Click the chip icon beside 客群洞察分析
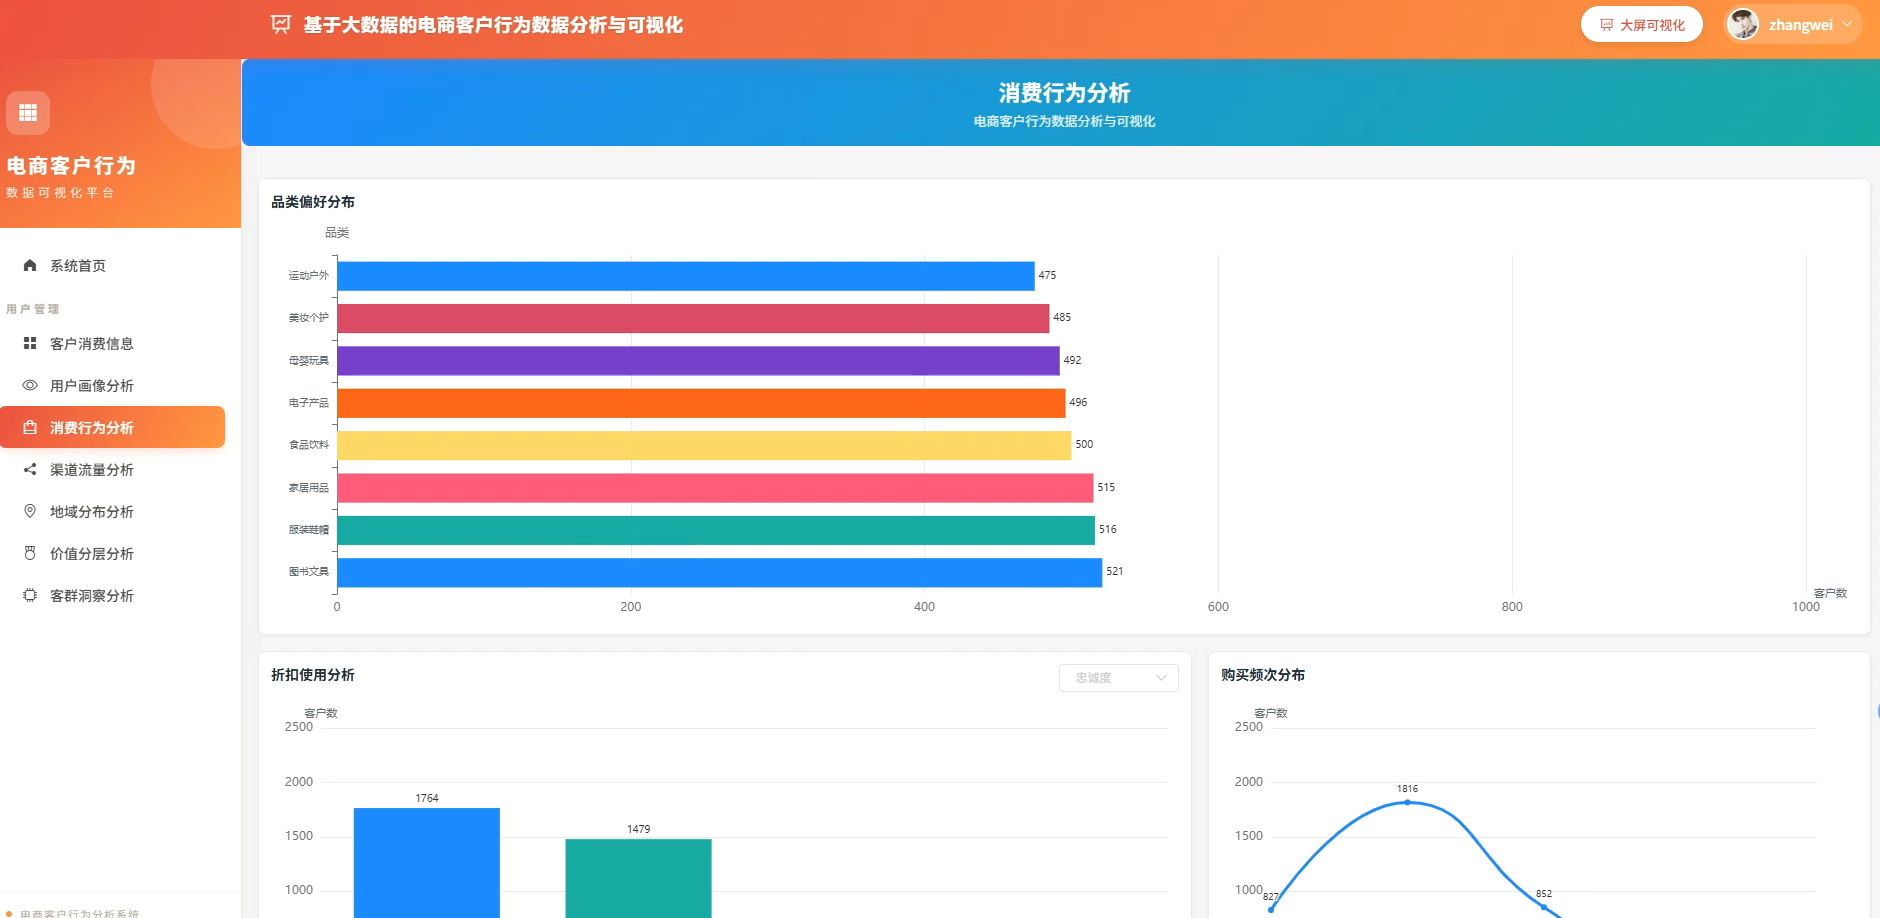Viewport: 1880px width, 918px height. [30, 595]
